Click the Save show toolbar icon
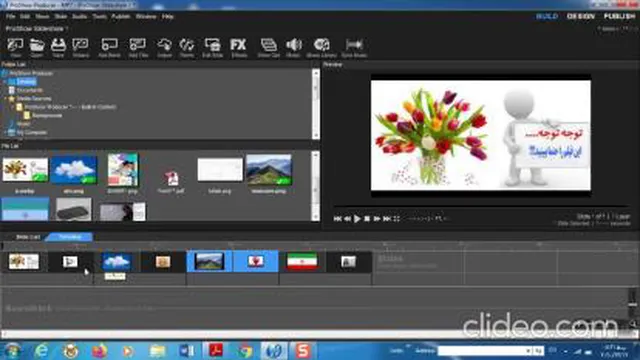Image resolution: width=640 pixels, height=360 pixels. pos(58,47)
